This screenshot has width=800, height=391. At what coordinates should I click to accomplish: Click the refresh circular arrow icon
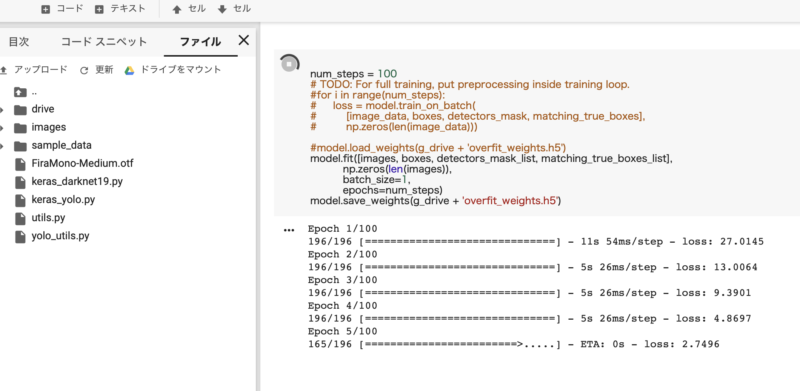(x=84, y=70)
